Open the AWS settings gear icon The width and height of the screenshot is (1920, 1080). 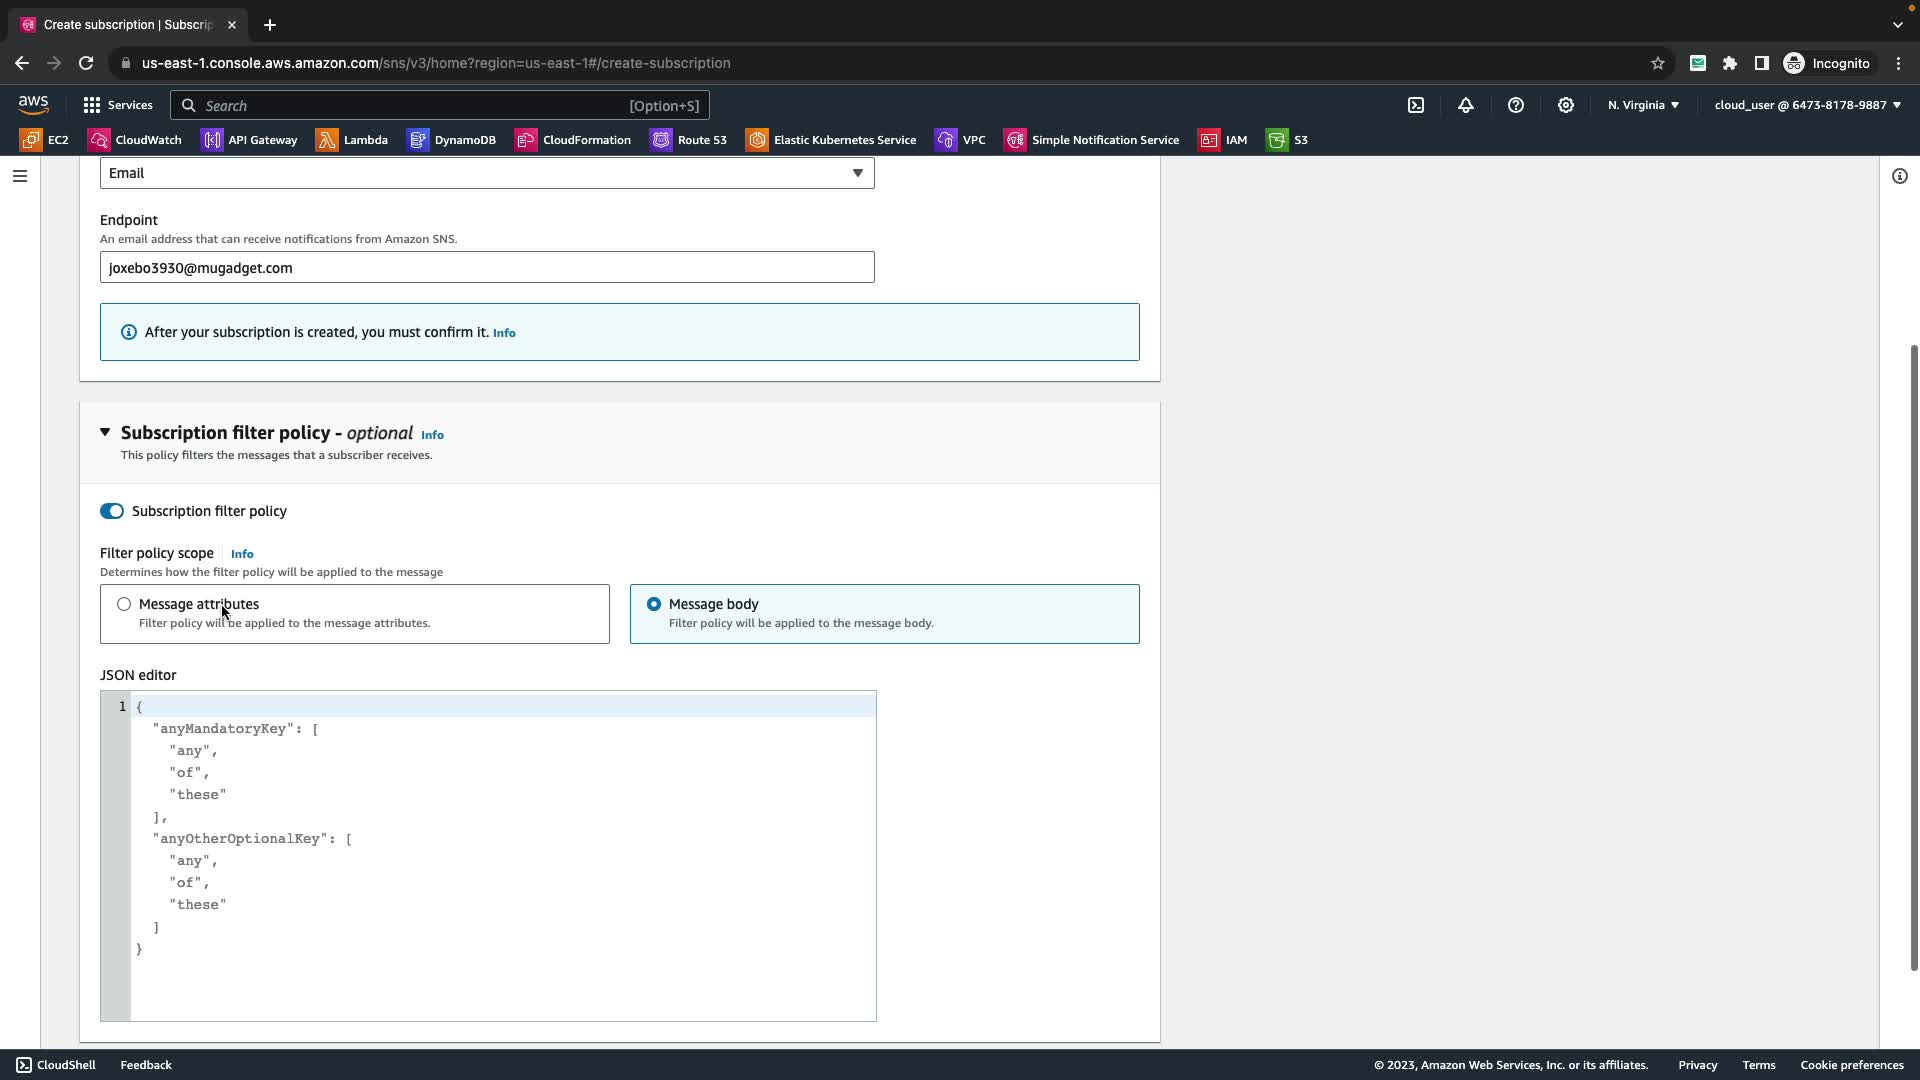[x=1566, y=105]
